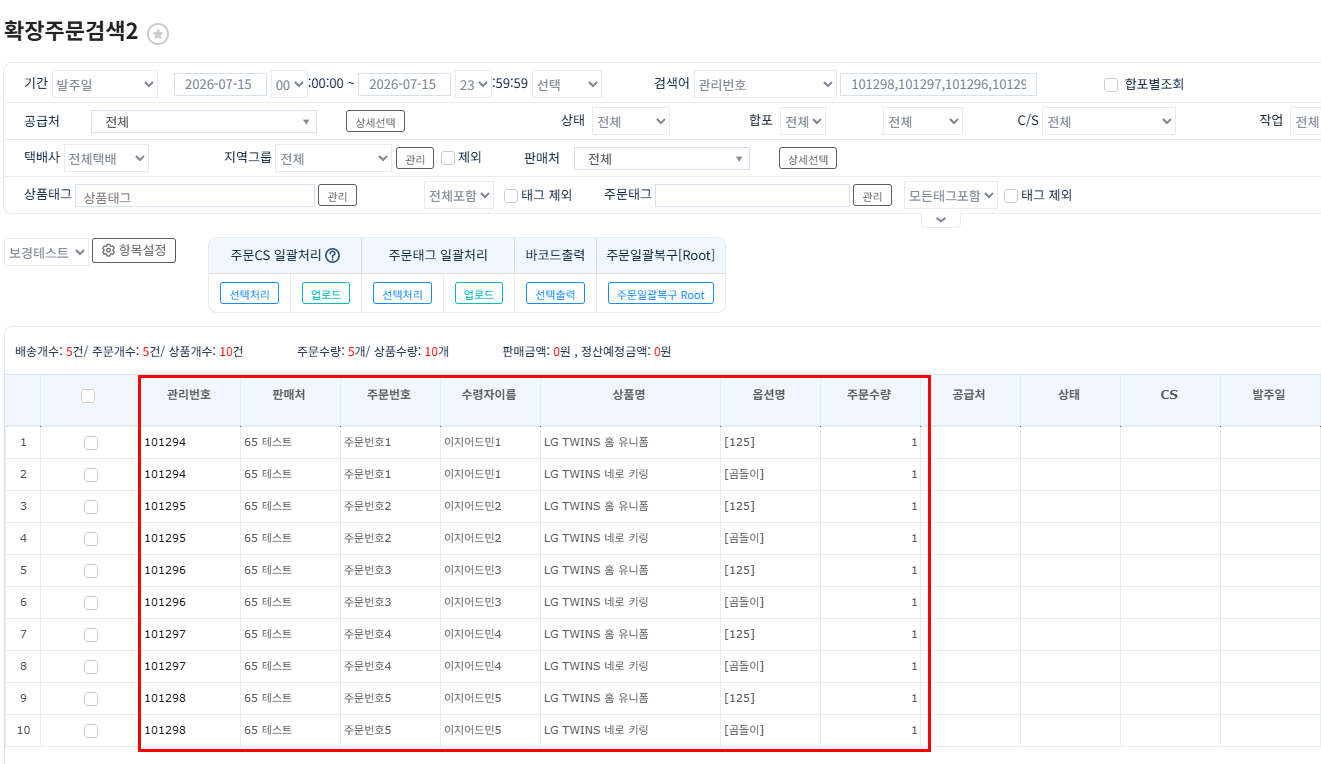Check the checkbox for row 6
Screen dimensions: 1321x764
tap(91, 602)
